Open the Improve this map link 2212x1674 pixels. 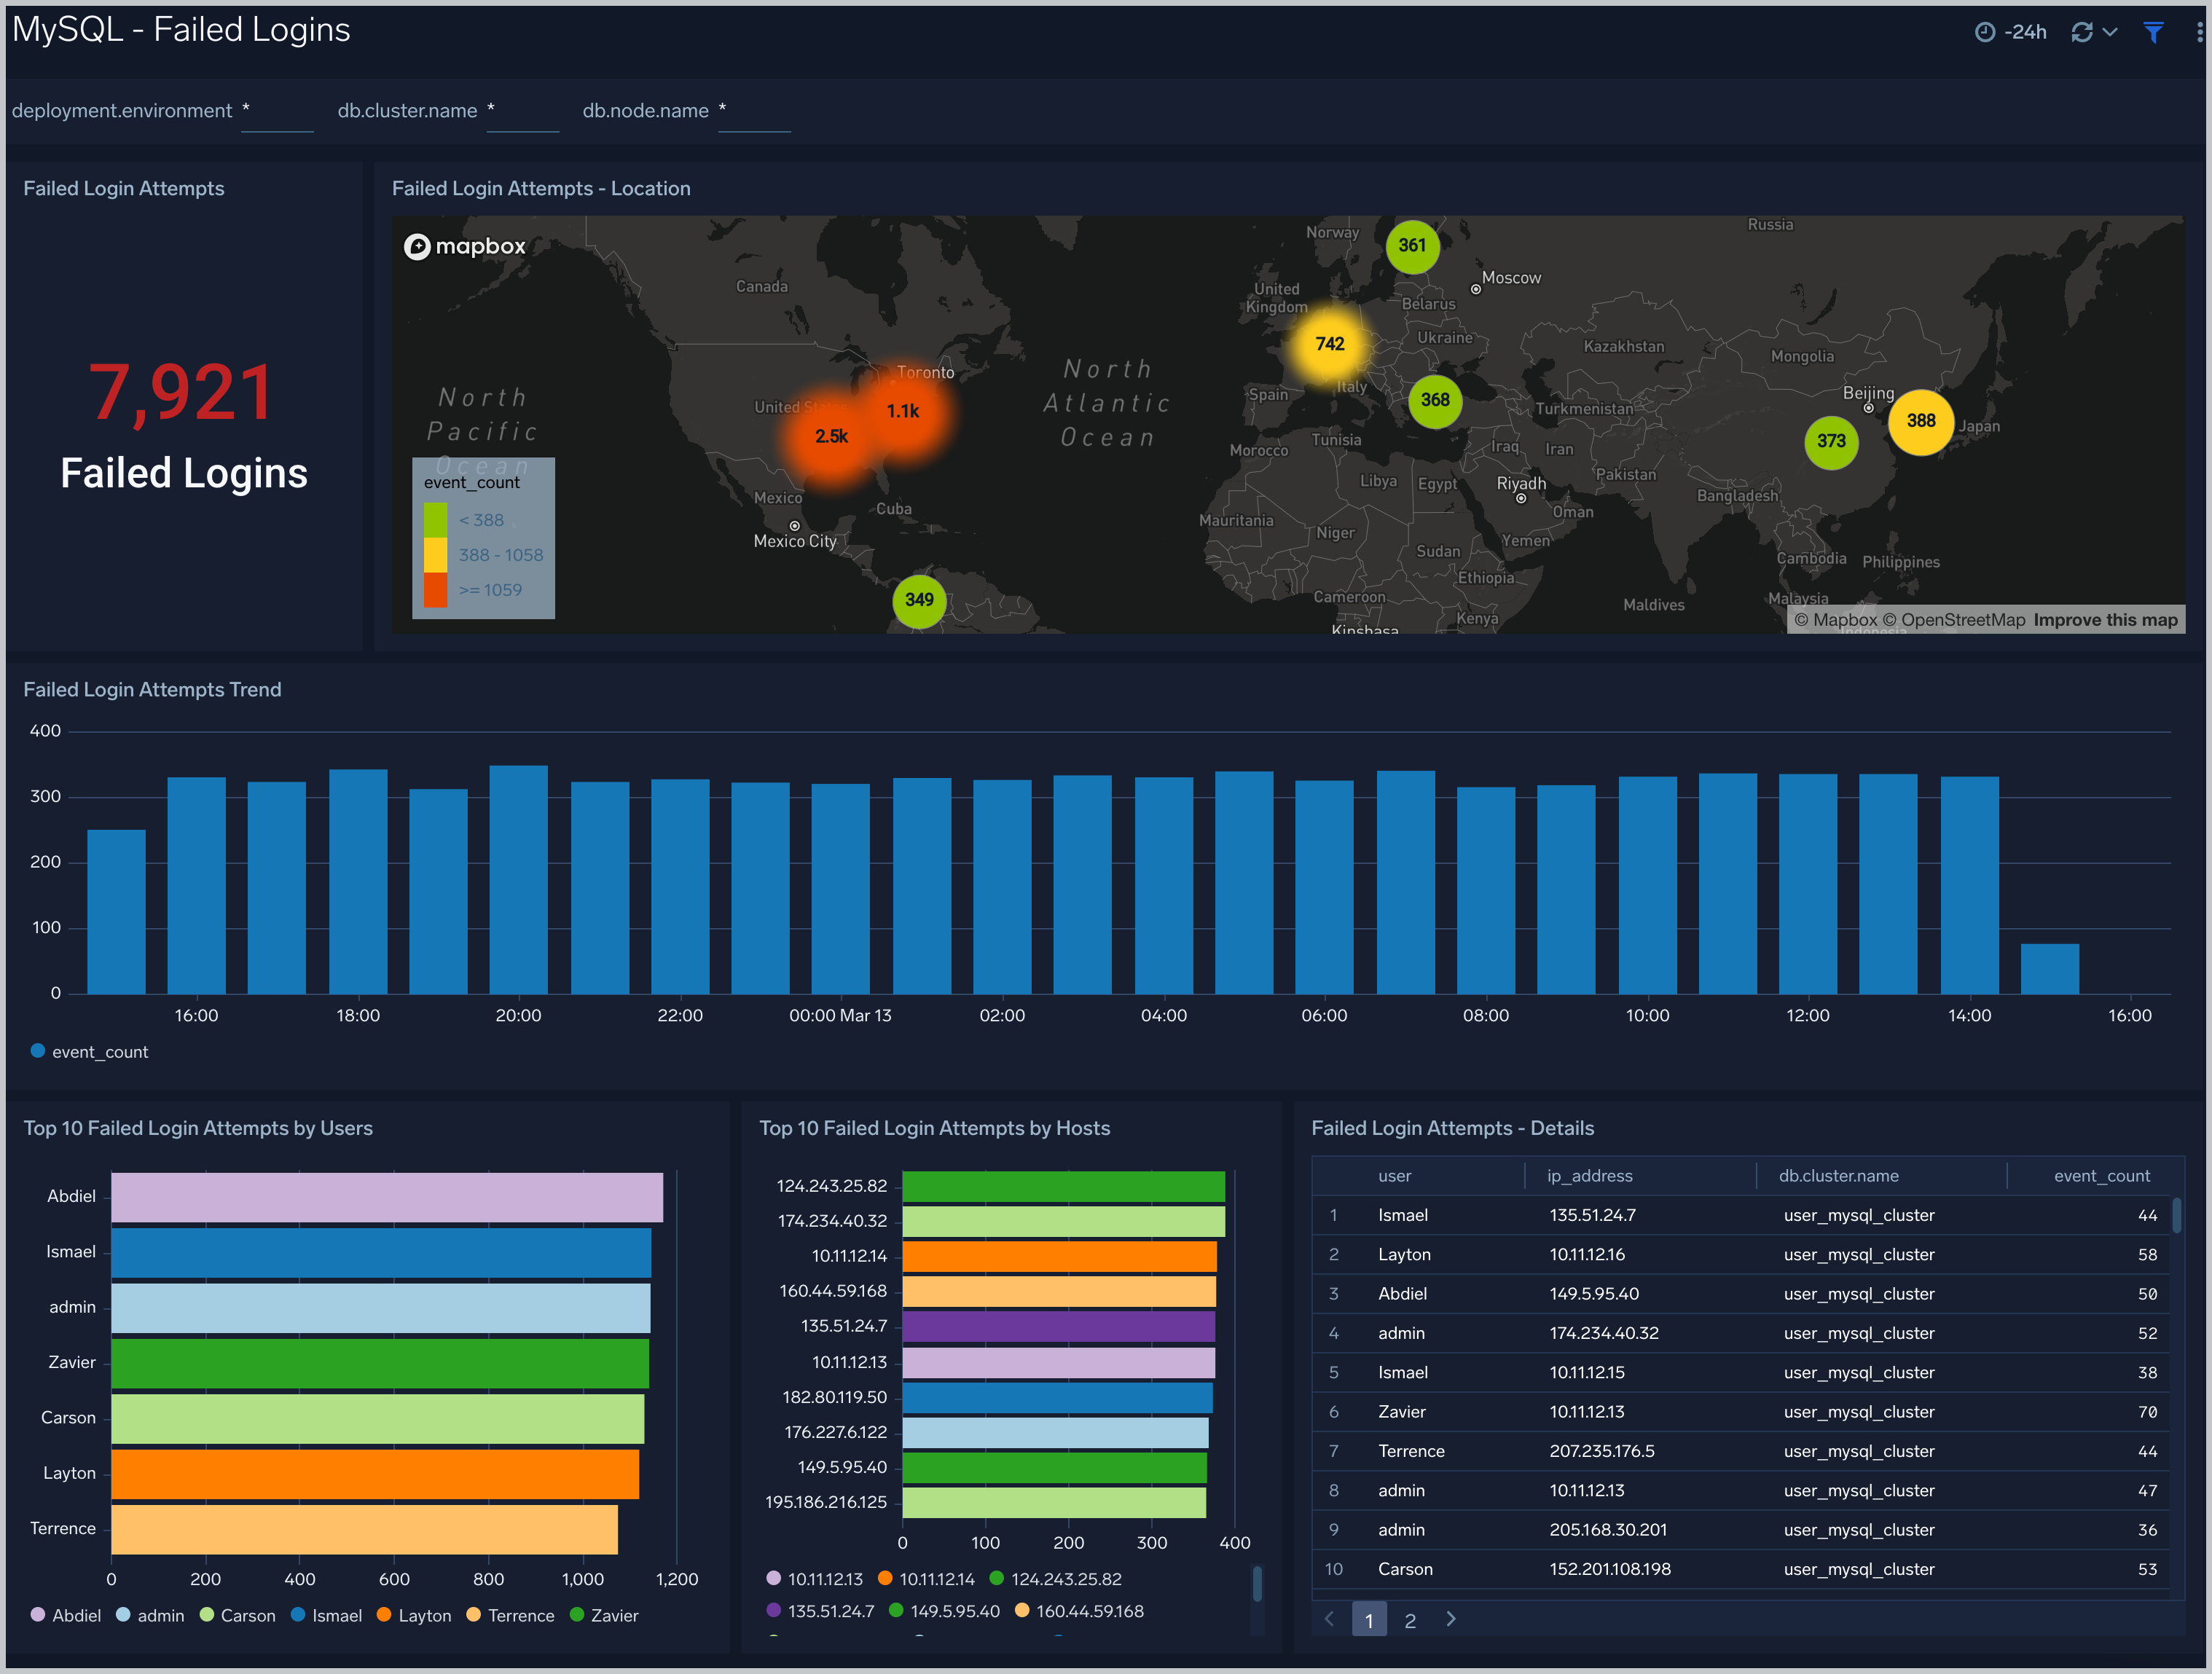coord(2105,620)
